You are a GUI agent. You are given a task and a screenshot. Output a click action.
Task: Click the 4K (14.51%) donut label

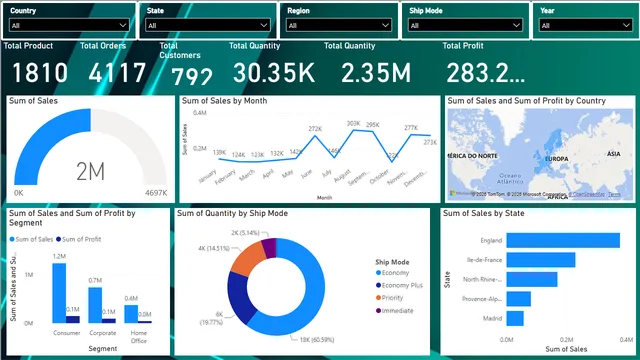pyautogui.click(x=214, y=248)
